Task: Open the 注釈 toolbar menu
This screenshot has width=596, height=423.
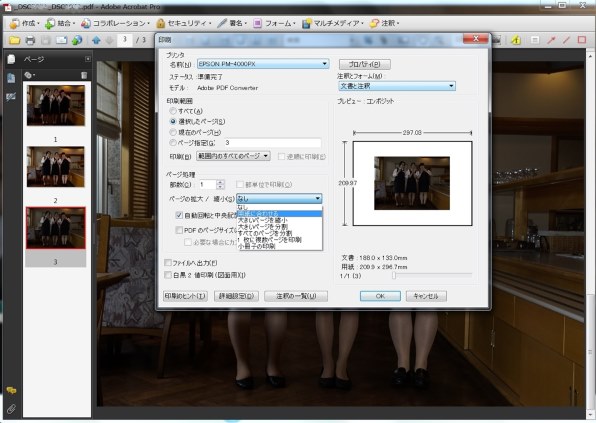Action: pyautogui.click(x=384, y=24)
